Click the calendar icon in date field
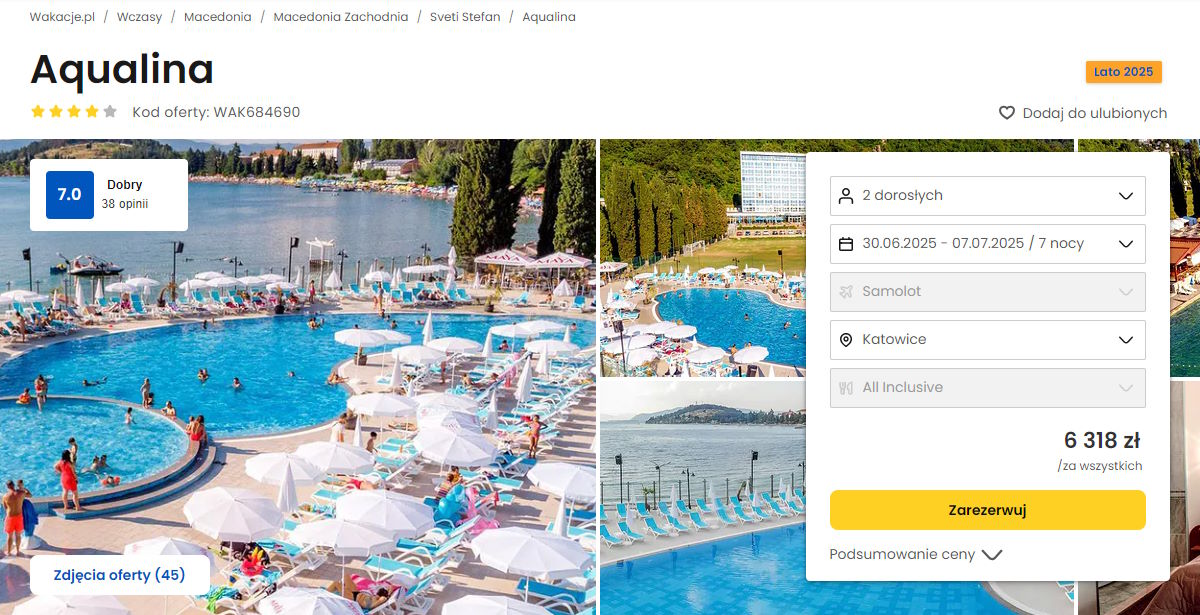Viewport: 1200px width, 615px height. (x=846, y=243)
